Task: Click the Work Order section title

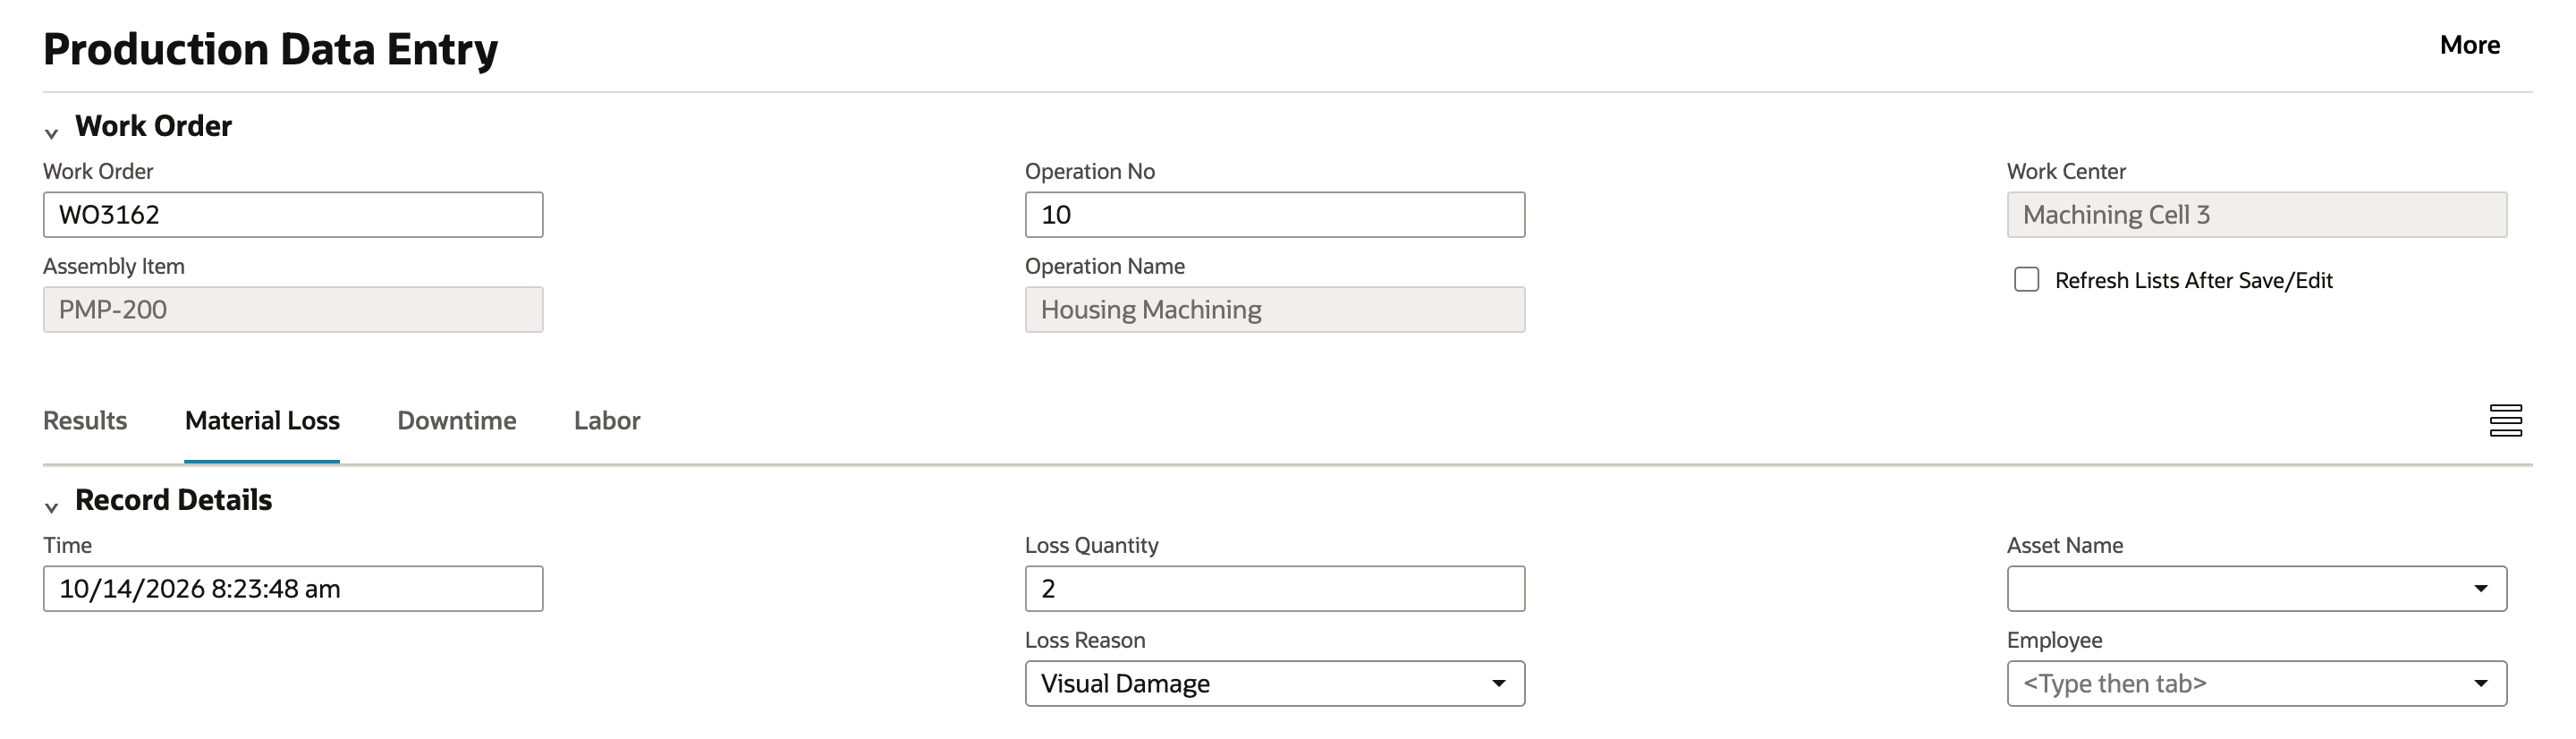Action: point(153,126)
